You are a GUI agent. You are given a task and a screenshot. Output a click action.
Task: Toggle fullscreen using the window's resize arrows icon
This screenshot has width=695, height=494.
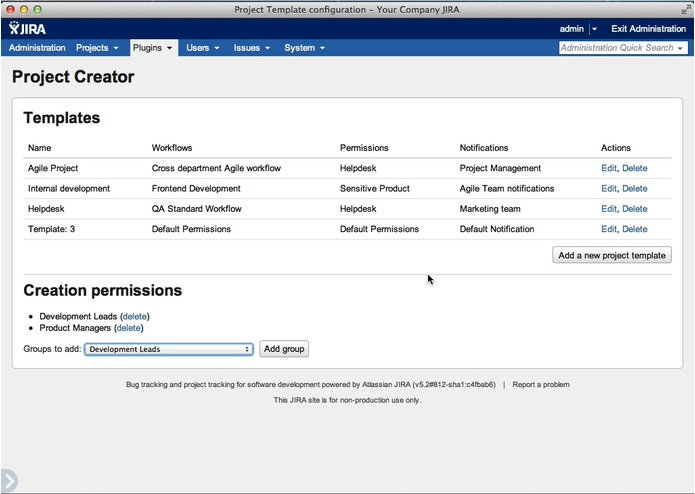686,9
